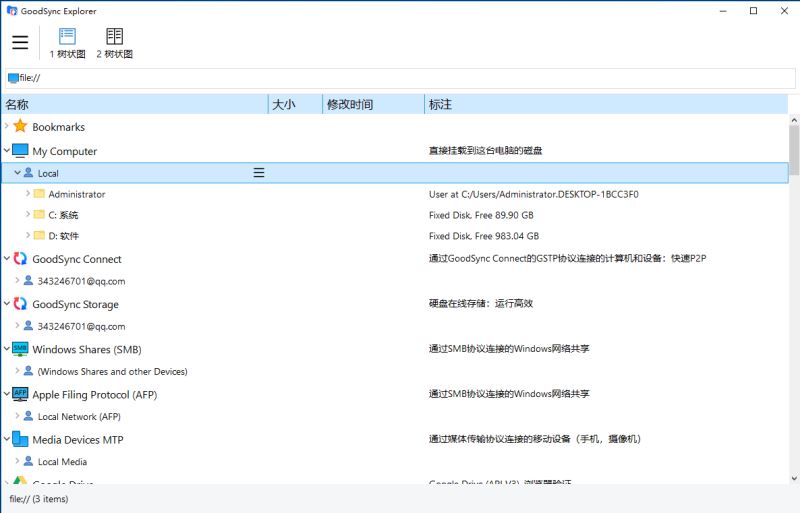Select the GoodSync Connect tree item
The image size is (800, 513).
[77, 259]
